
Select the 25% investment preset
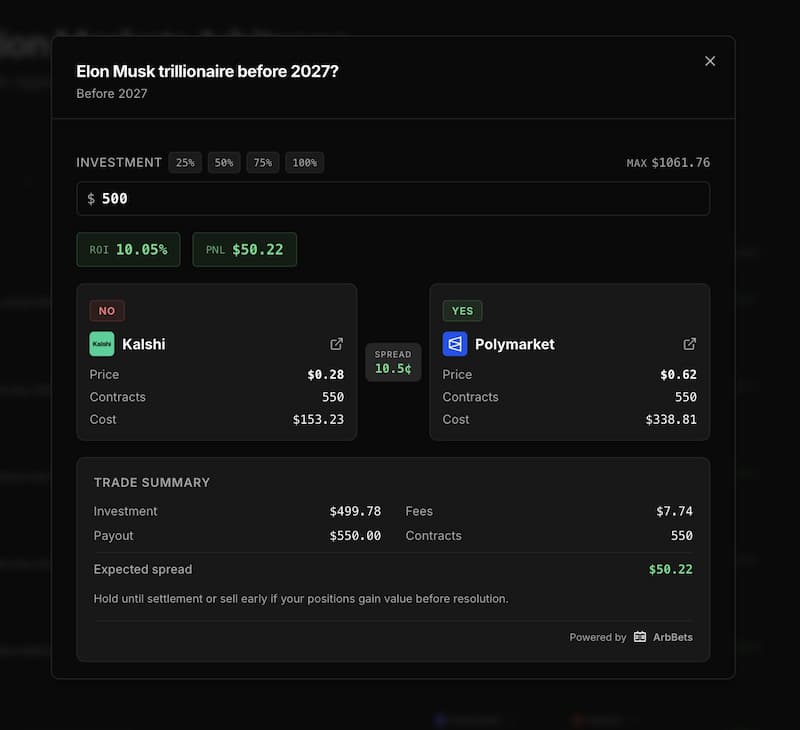click(x=184, y=162)
